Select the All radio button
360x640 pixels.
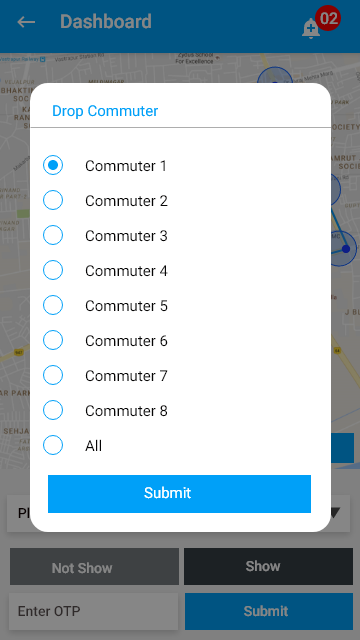[x=53, y=445]
